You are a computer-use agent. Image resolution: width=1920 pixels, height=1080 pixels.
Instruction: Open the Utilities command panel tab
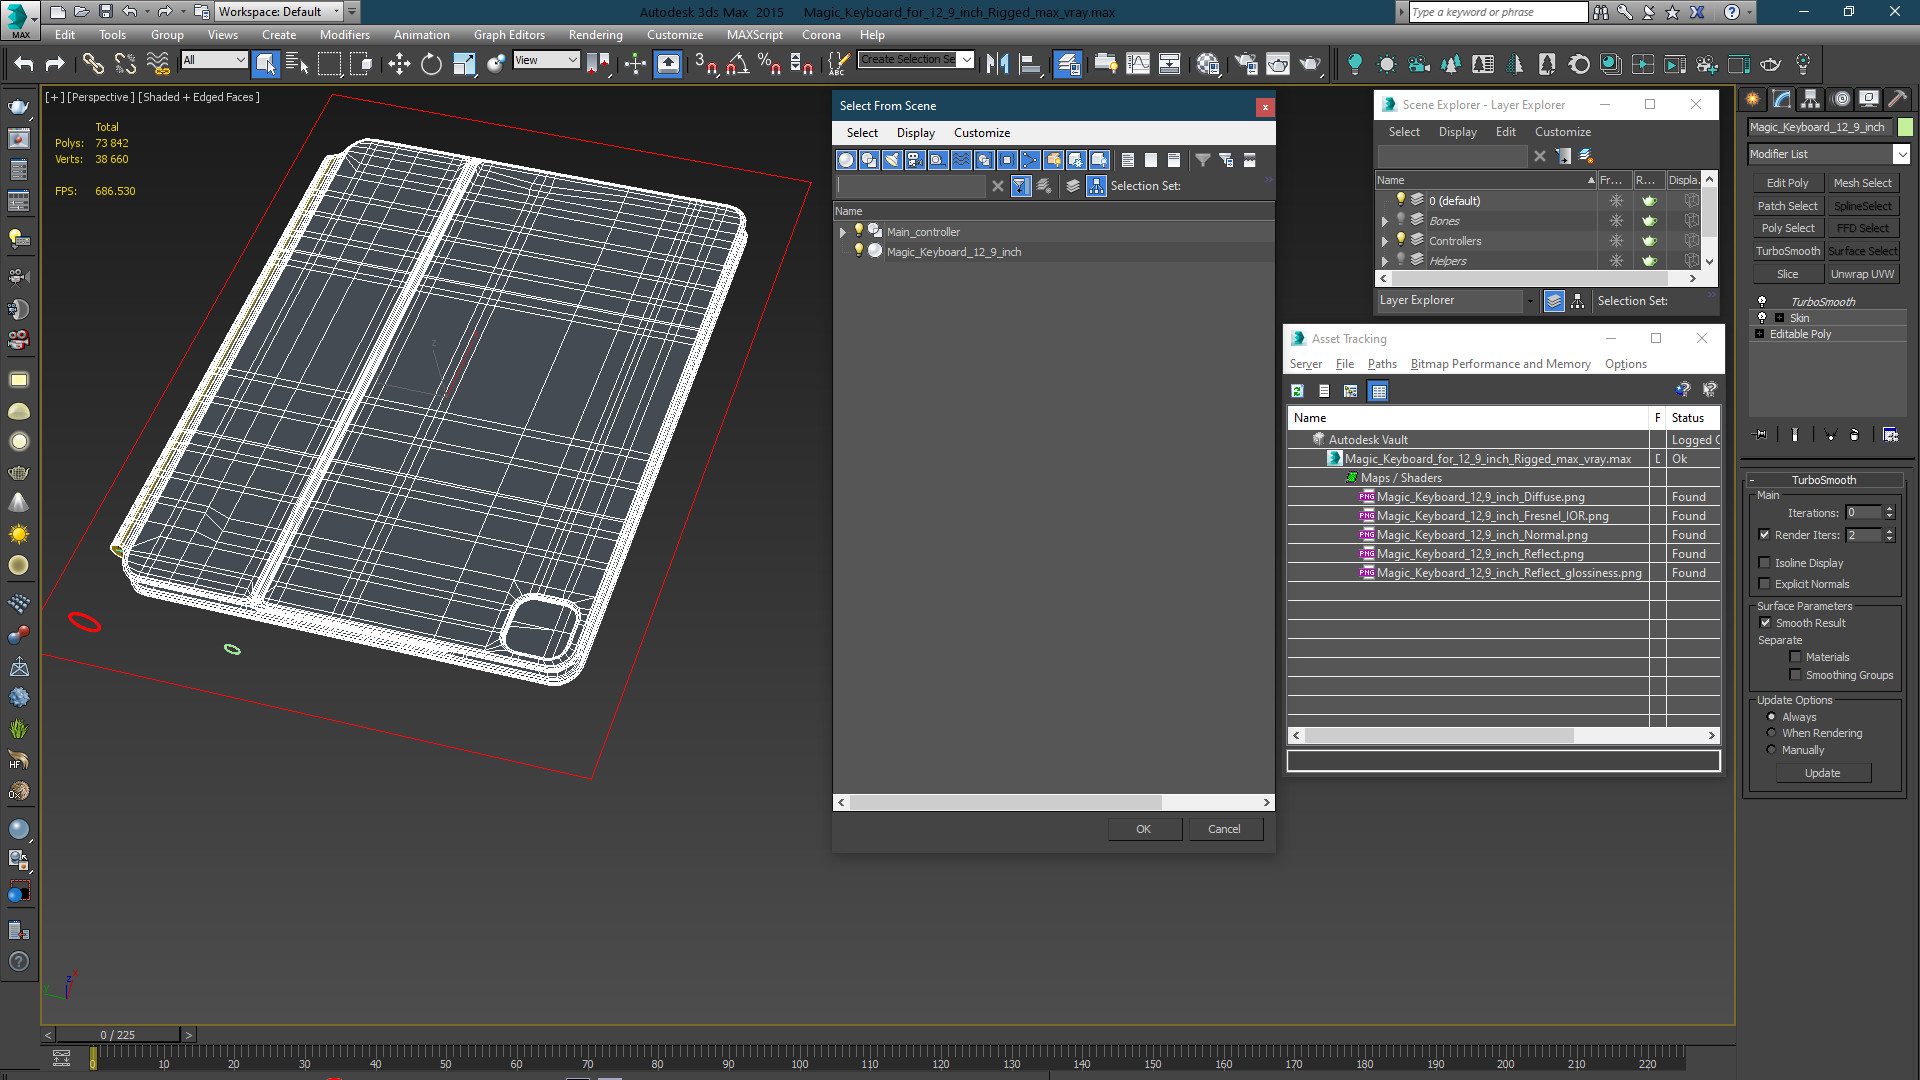pyautogui.click(x=1898, y=99)
